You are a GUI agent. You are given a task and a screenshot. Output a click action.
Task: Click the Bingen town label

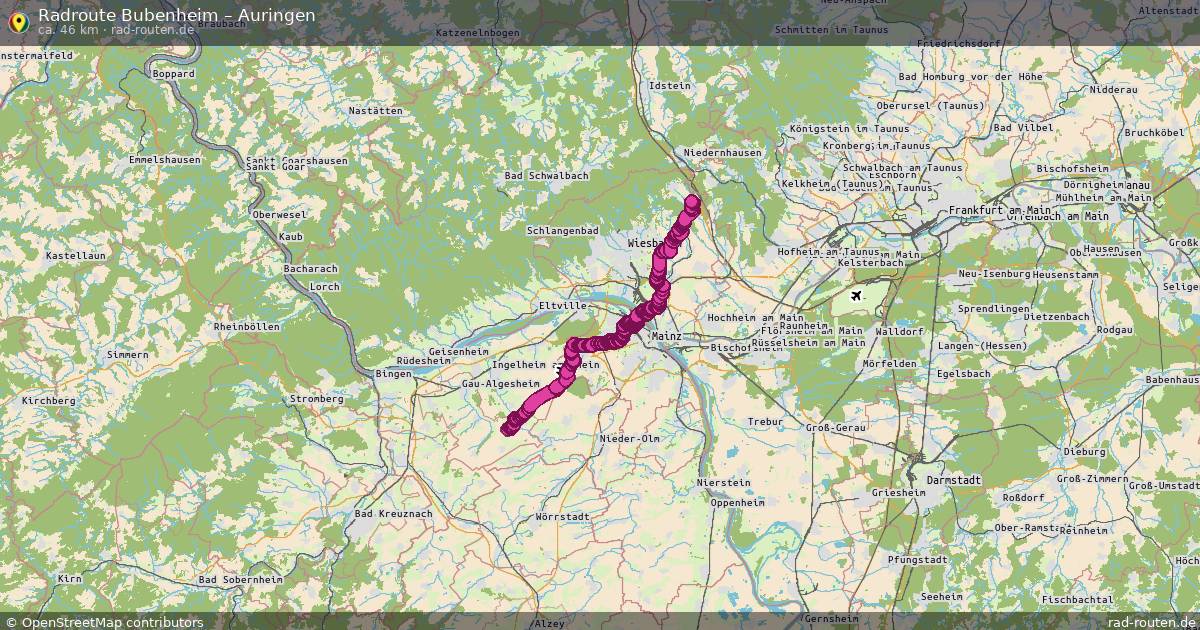click(386, 373)
